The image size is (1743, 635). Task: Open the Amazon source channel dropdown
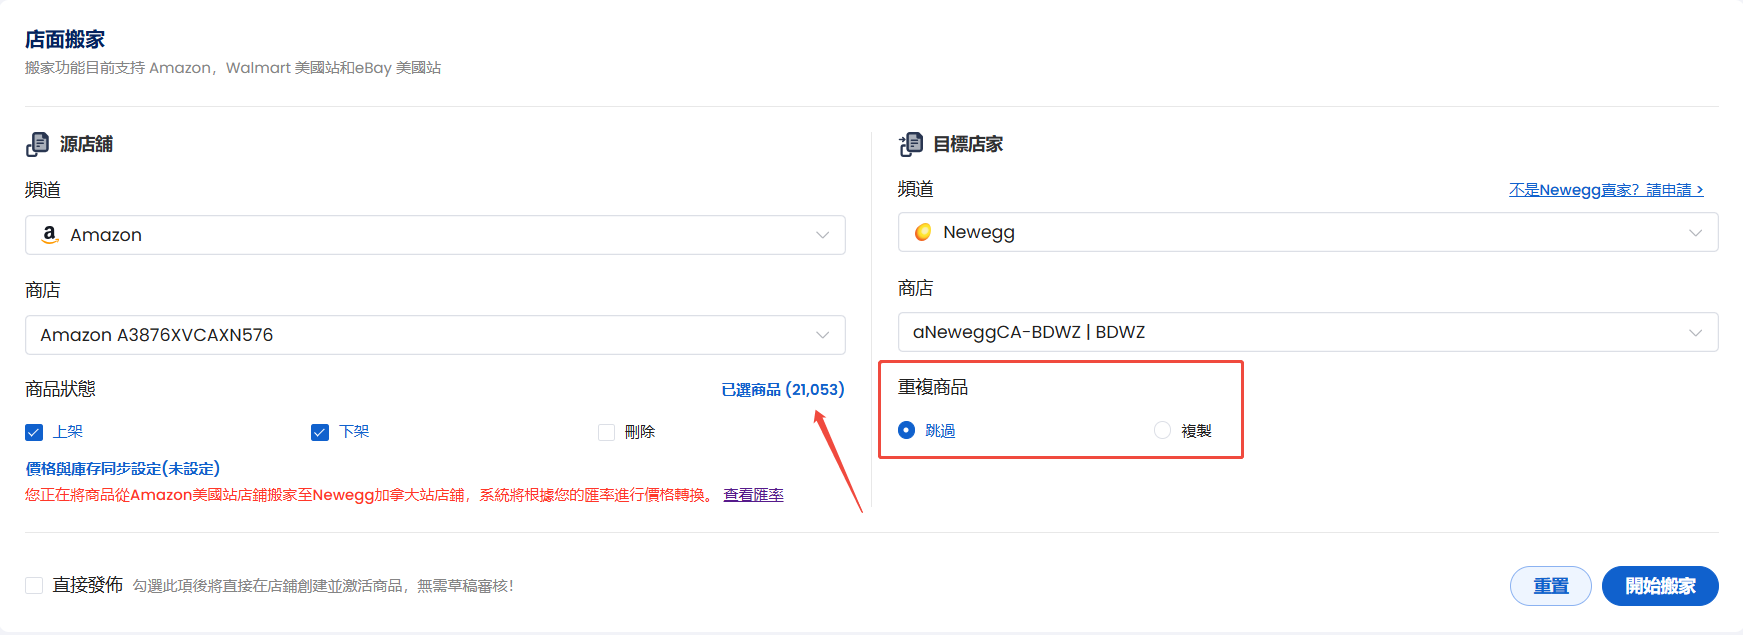pyautogui.click(x=435, y=235)
